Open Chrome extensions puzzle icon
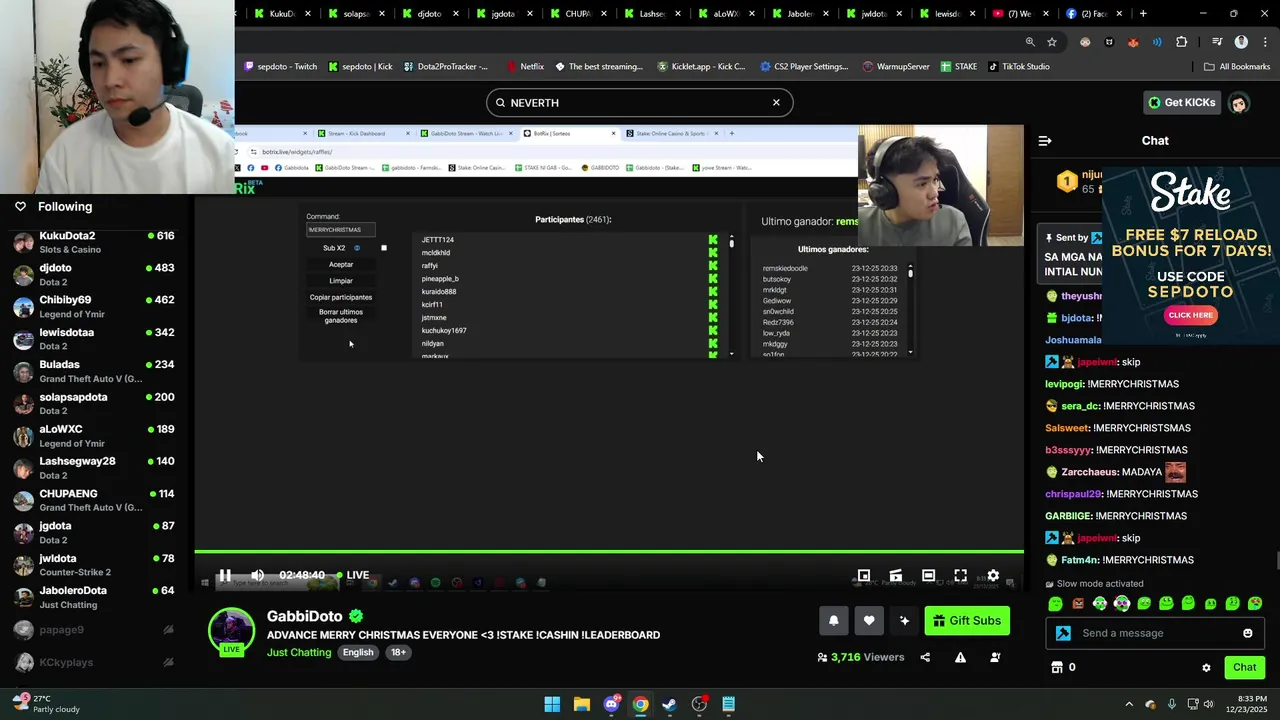The width and height of the screenshot is (1280, 720). pyautogui.click(x=1182, y=42)
